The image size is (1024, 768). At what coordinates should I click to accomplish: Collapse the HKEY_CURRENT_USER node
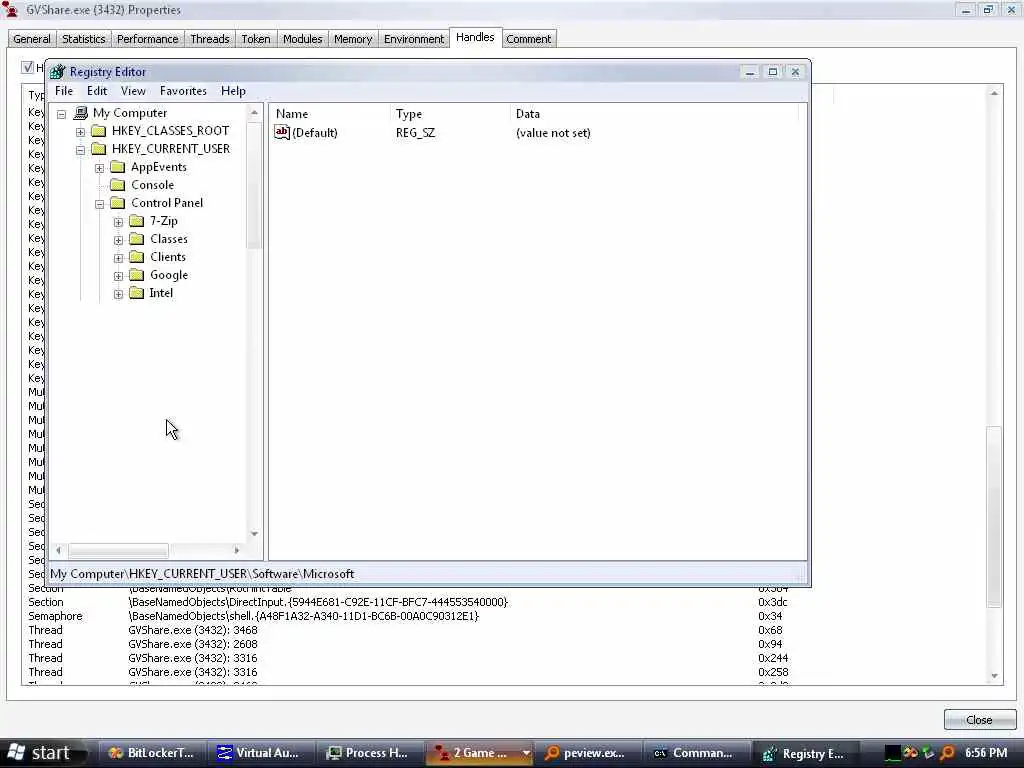pyautogui.click(x=80, y=150)
